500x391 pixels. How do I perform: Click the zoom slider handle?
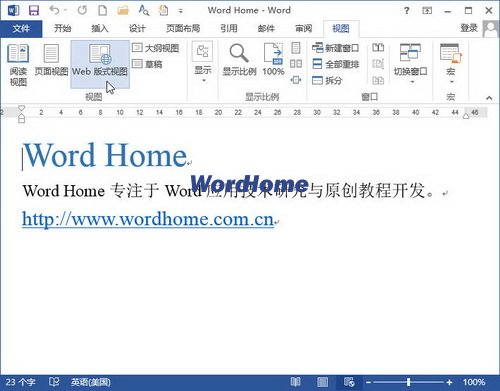(408, 382)
